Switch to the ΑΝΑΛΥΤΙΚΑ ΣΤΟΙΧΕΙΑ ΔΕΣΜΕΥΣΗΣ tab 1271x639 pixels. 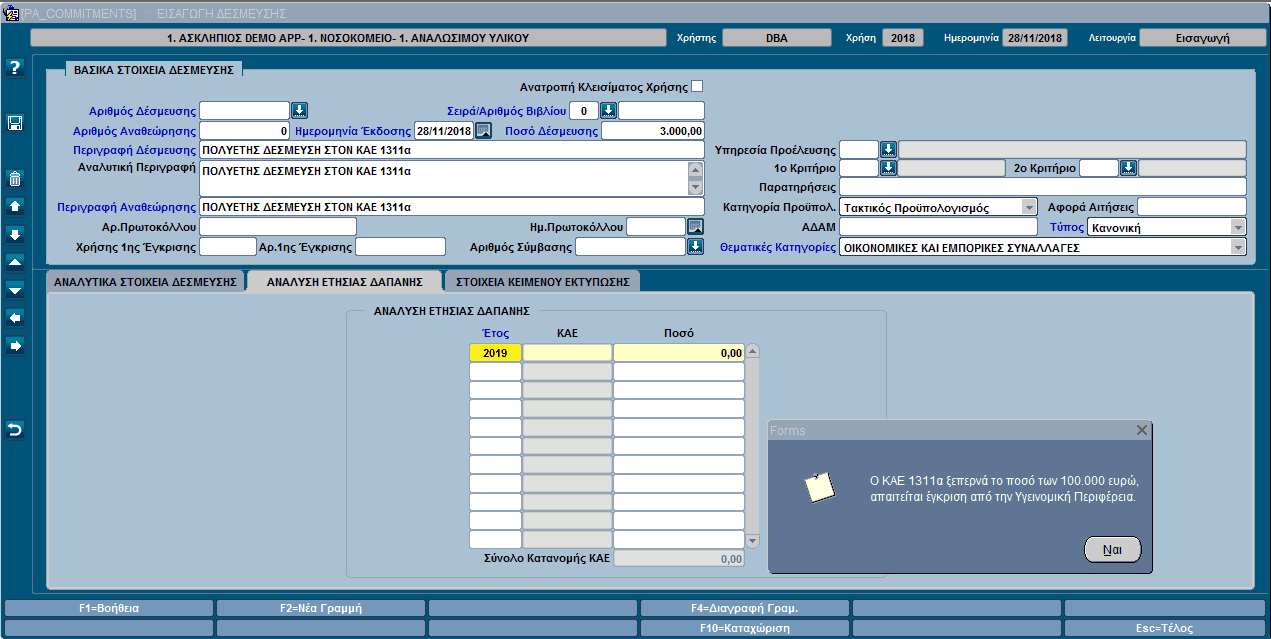pos(144,281)
